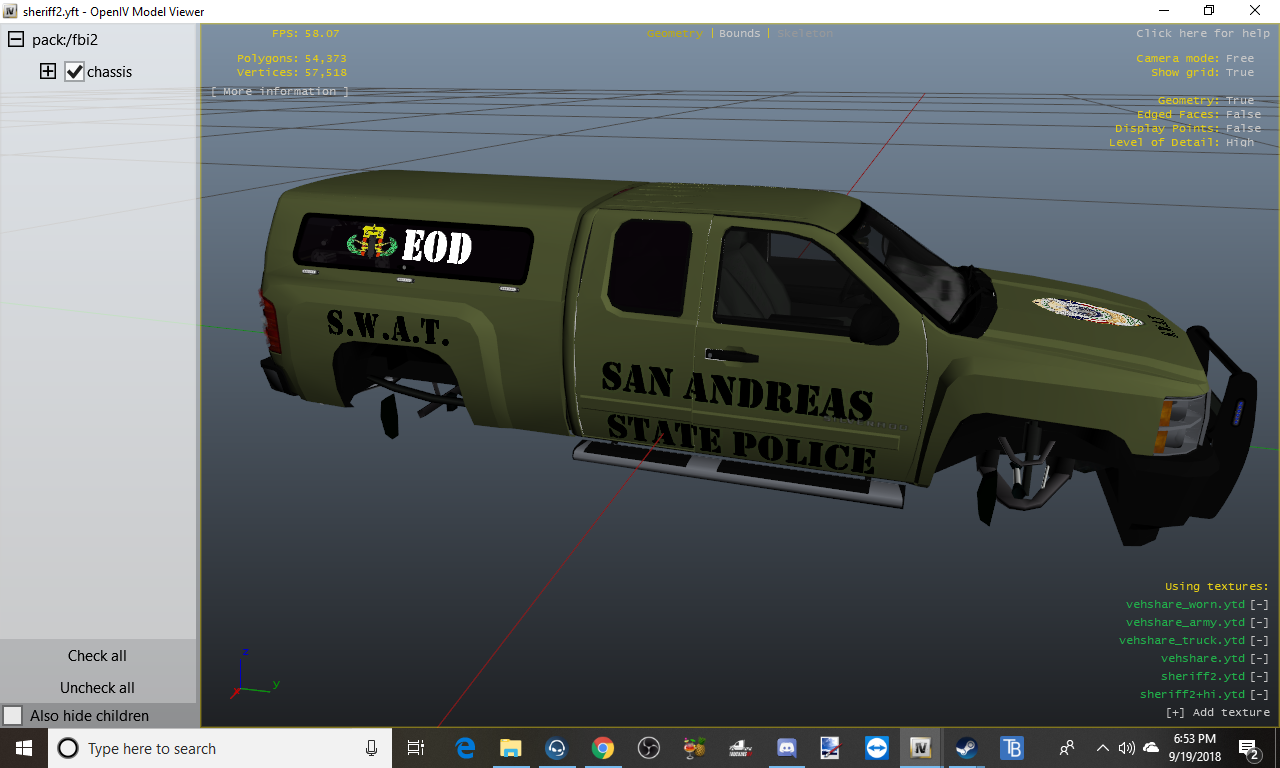Click the FPS readout

click(305, 34)
